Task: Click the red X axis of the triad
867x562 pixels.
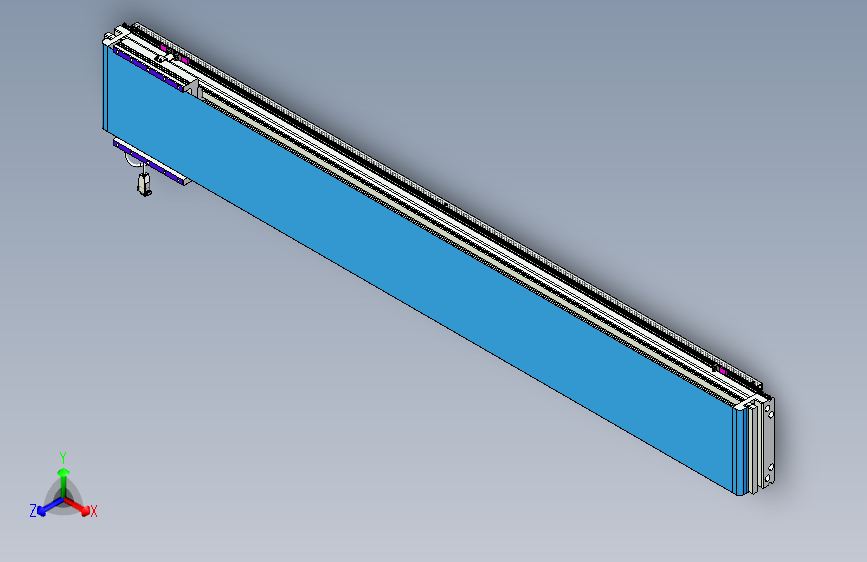Action: click(77, 506)
